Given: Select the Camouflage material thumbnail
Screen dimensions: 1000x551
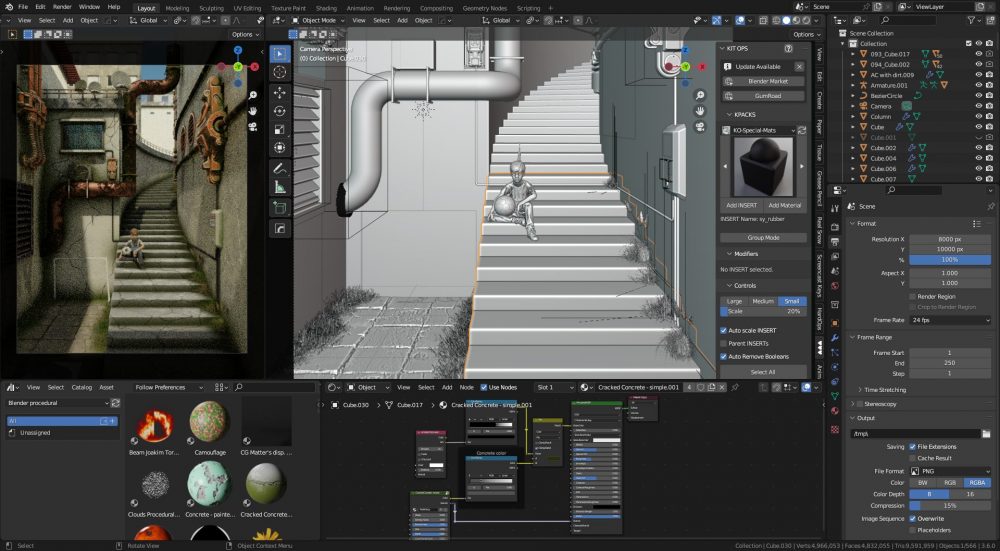Looking at the screenshot, I should (209, 420).
